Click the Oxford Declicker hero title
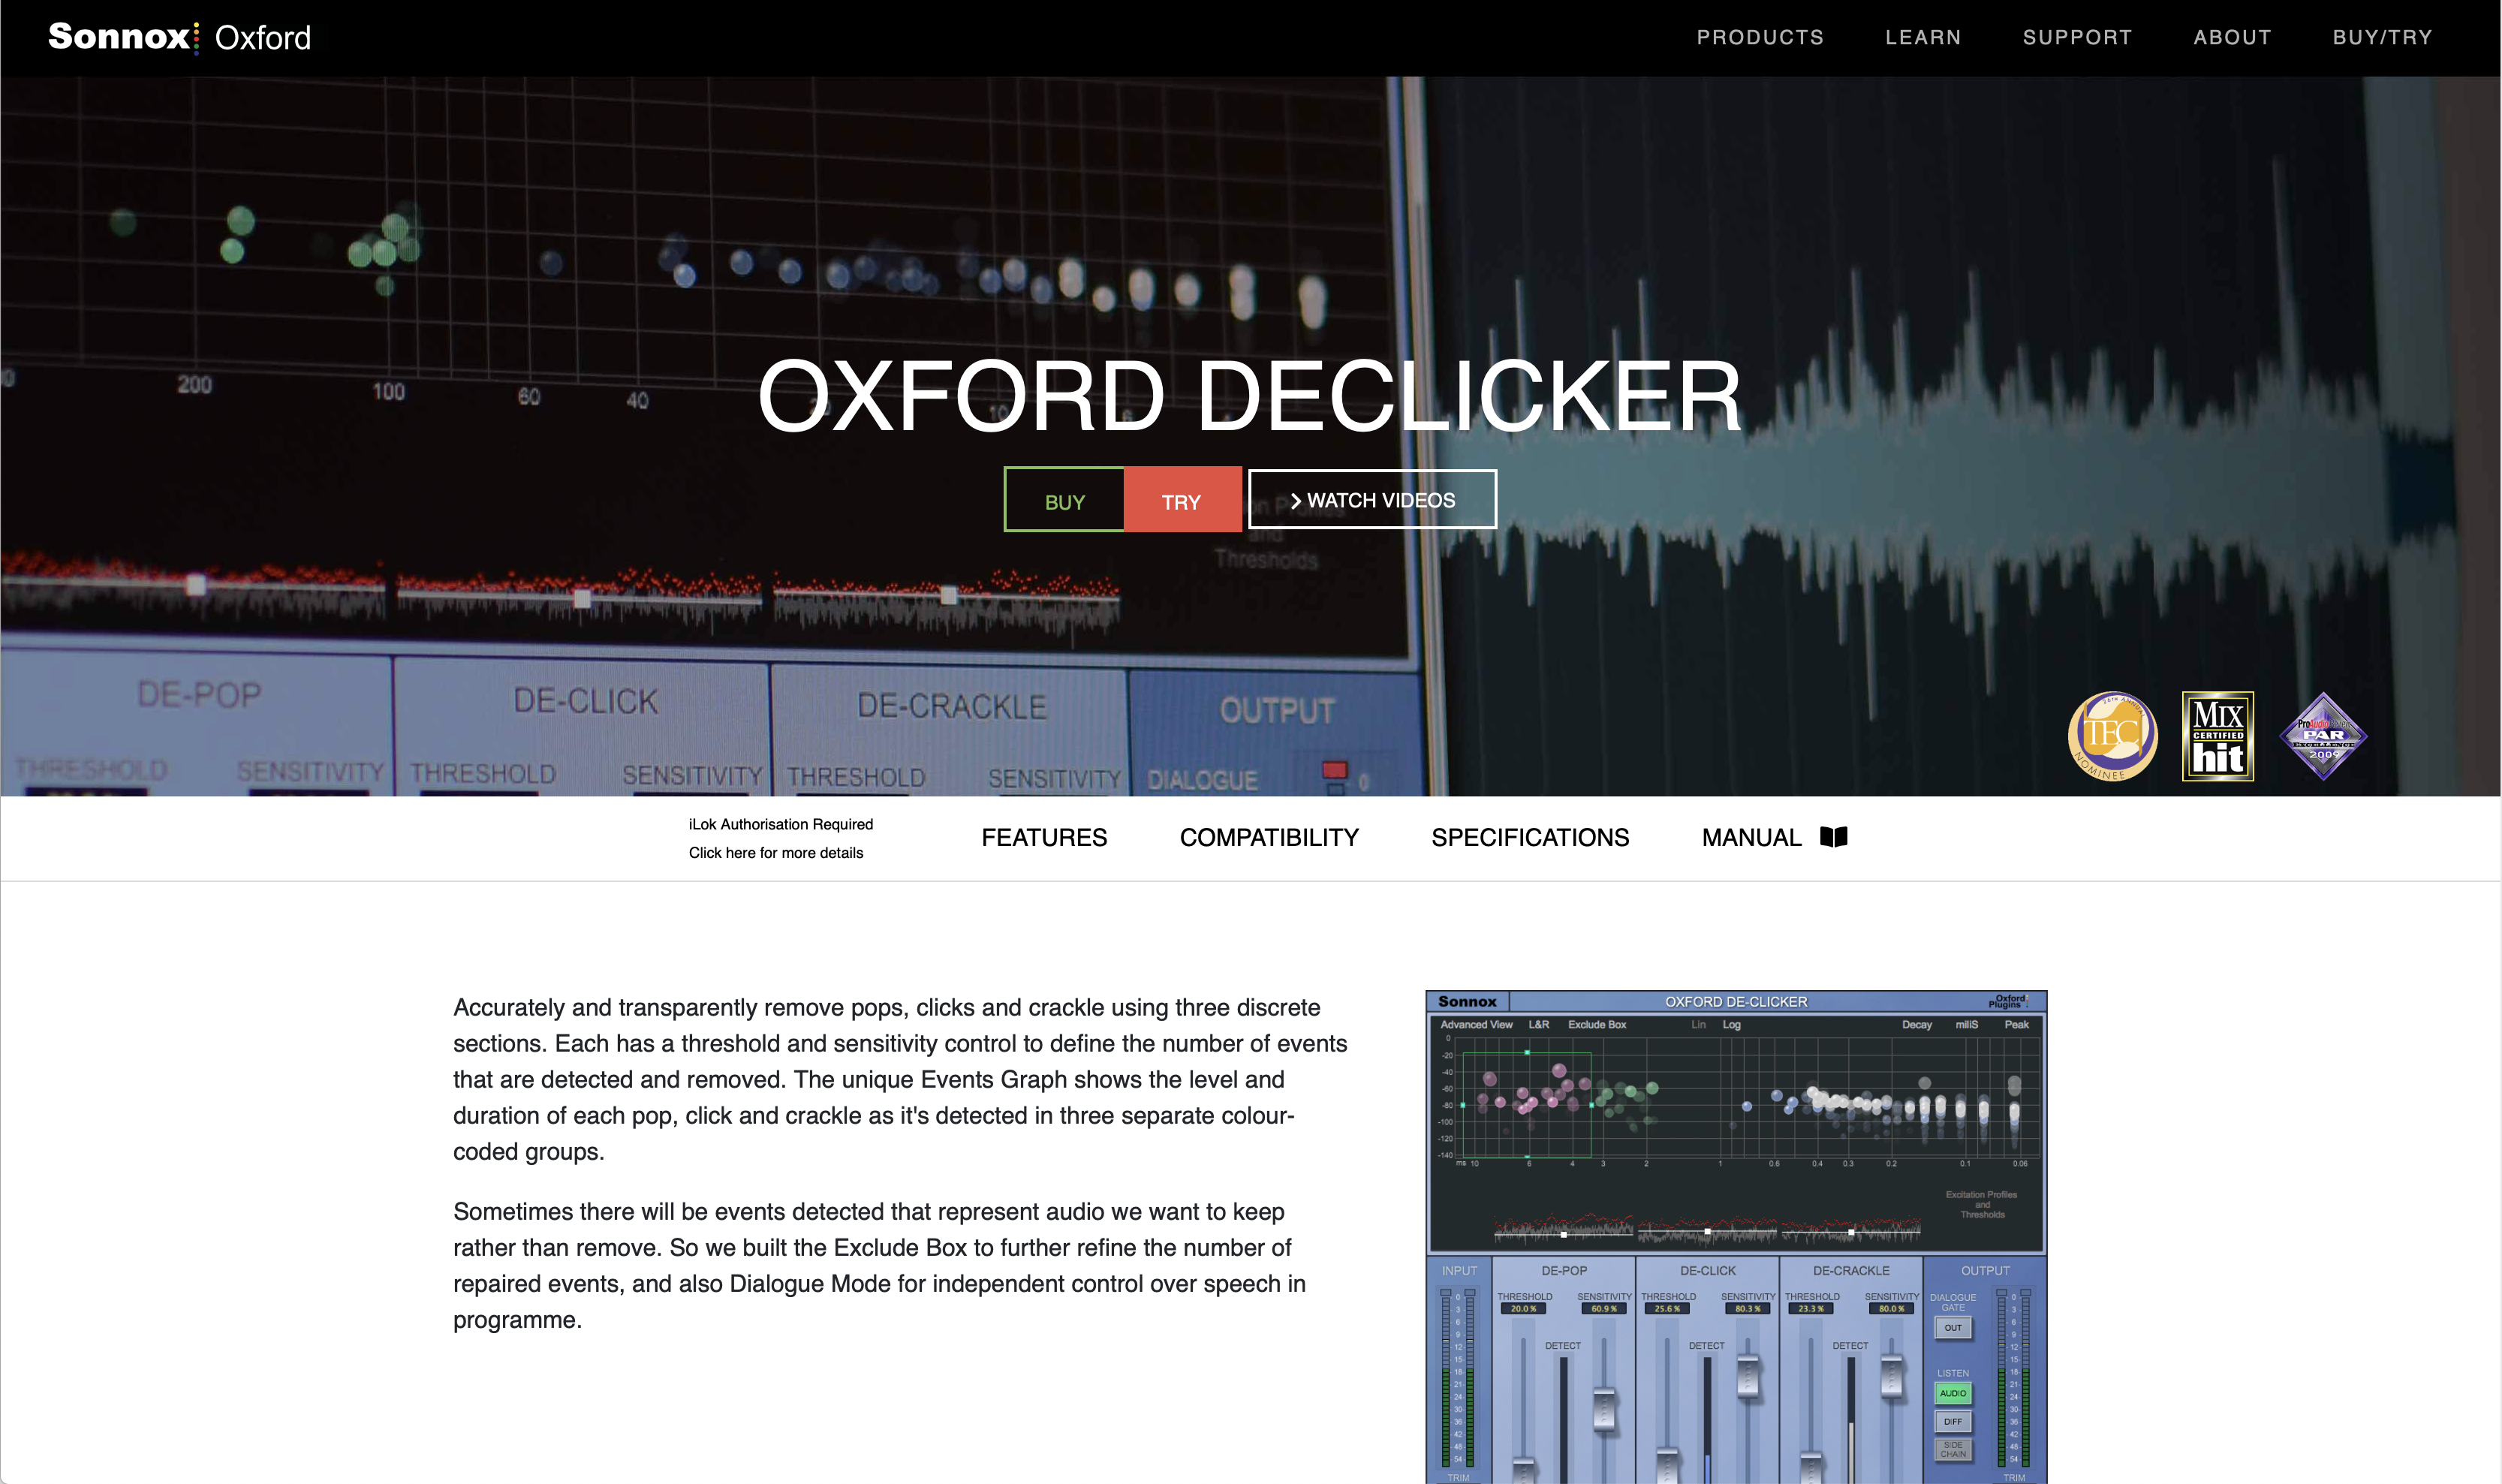The image size is (2502, 1484). 1250,397
